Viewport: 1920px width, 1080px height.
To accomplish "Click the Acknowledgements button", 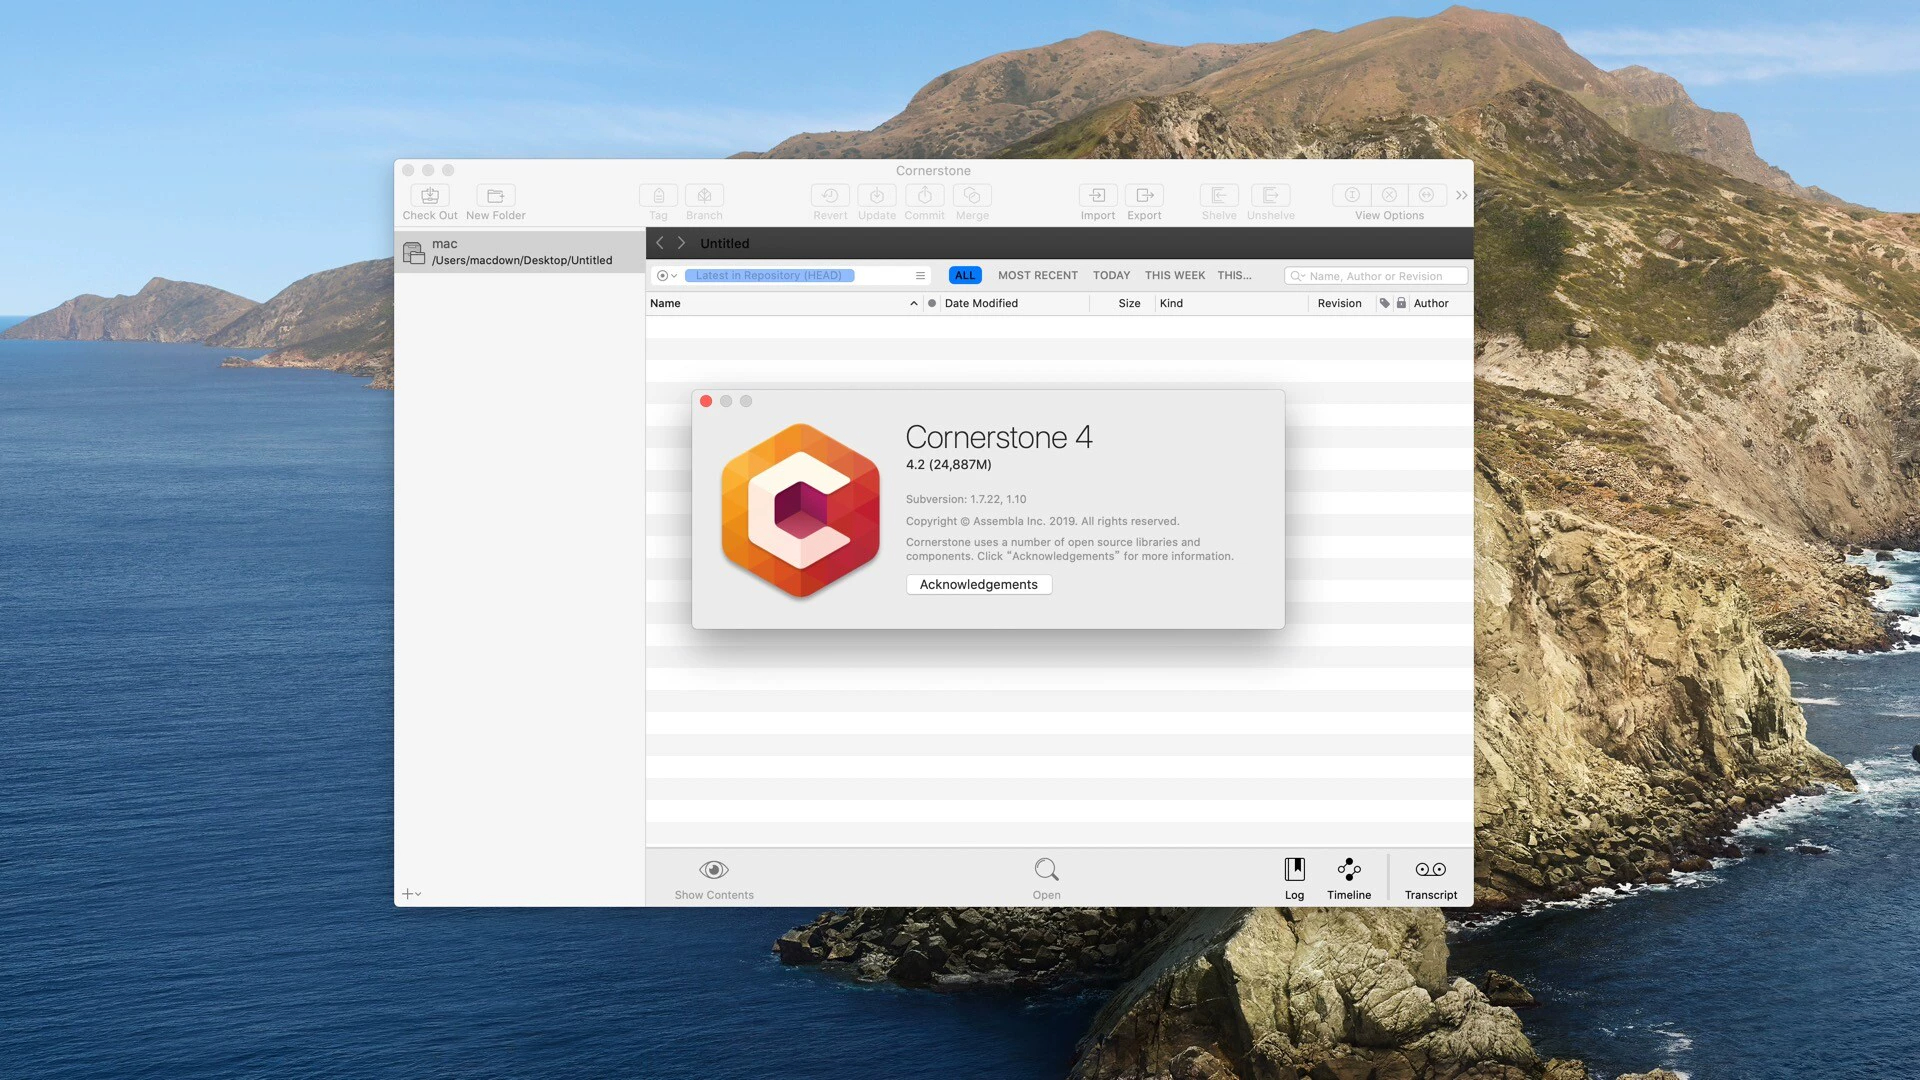I will pyautogui.click(x=978, y=584).
